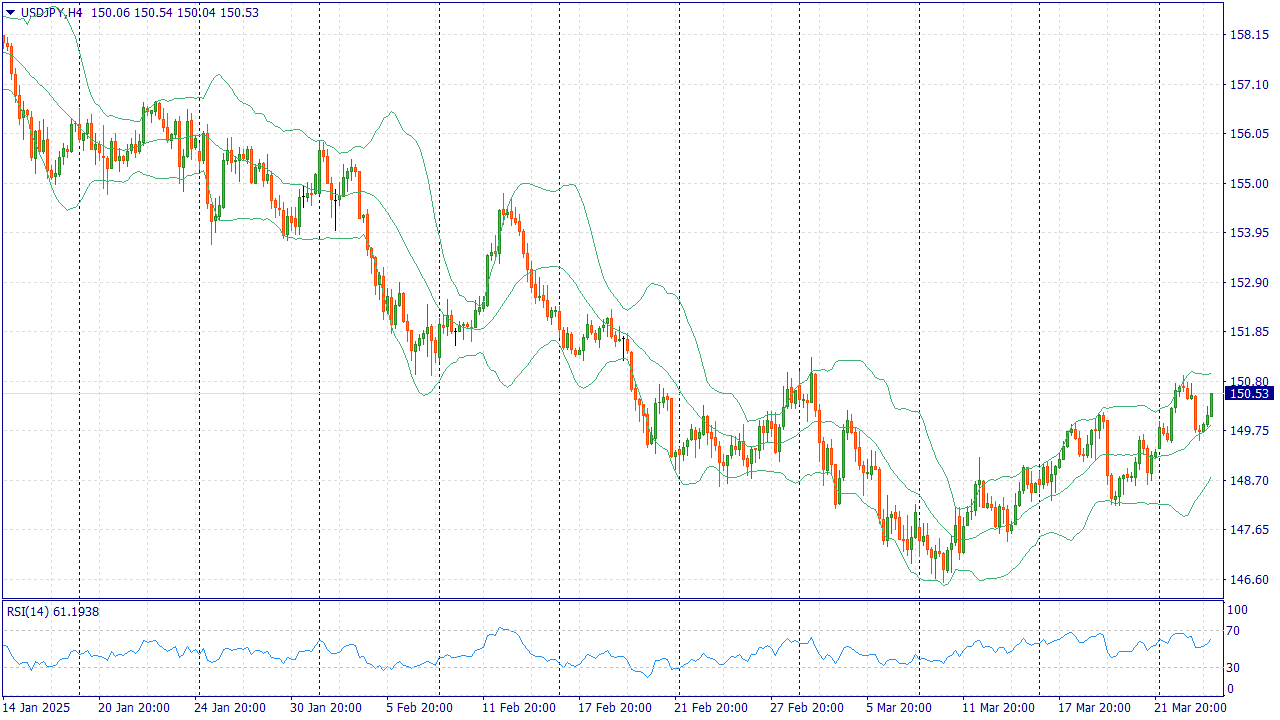This screenshot has width=1280, height=720.
Task: Click the RSI 70 level label
Action: (x=1234, y=631)
